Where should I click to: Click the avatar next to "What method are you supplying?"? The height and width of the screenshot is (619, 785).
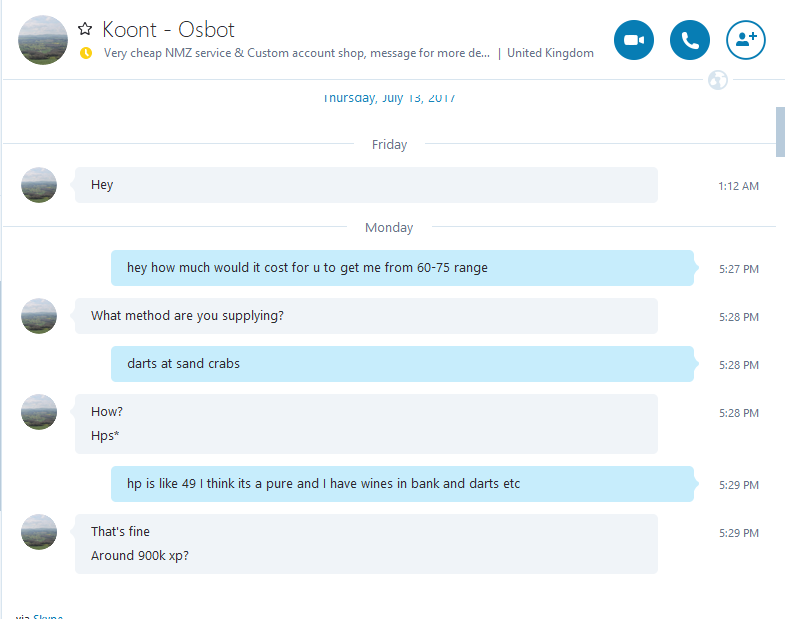[x=39, y=316]
